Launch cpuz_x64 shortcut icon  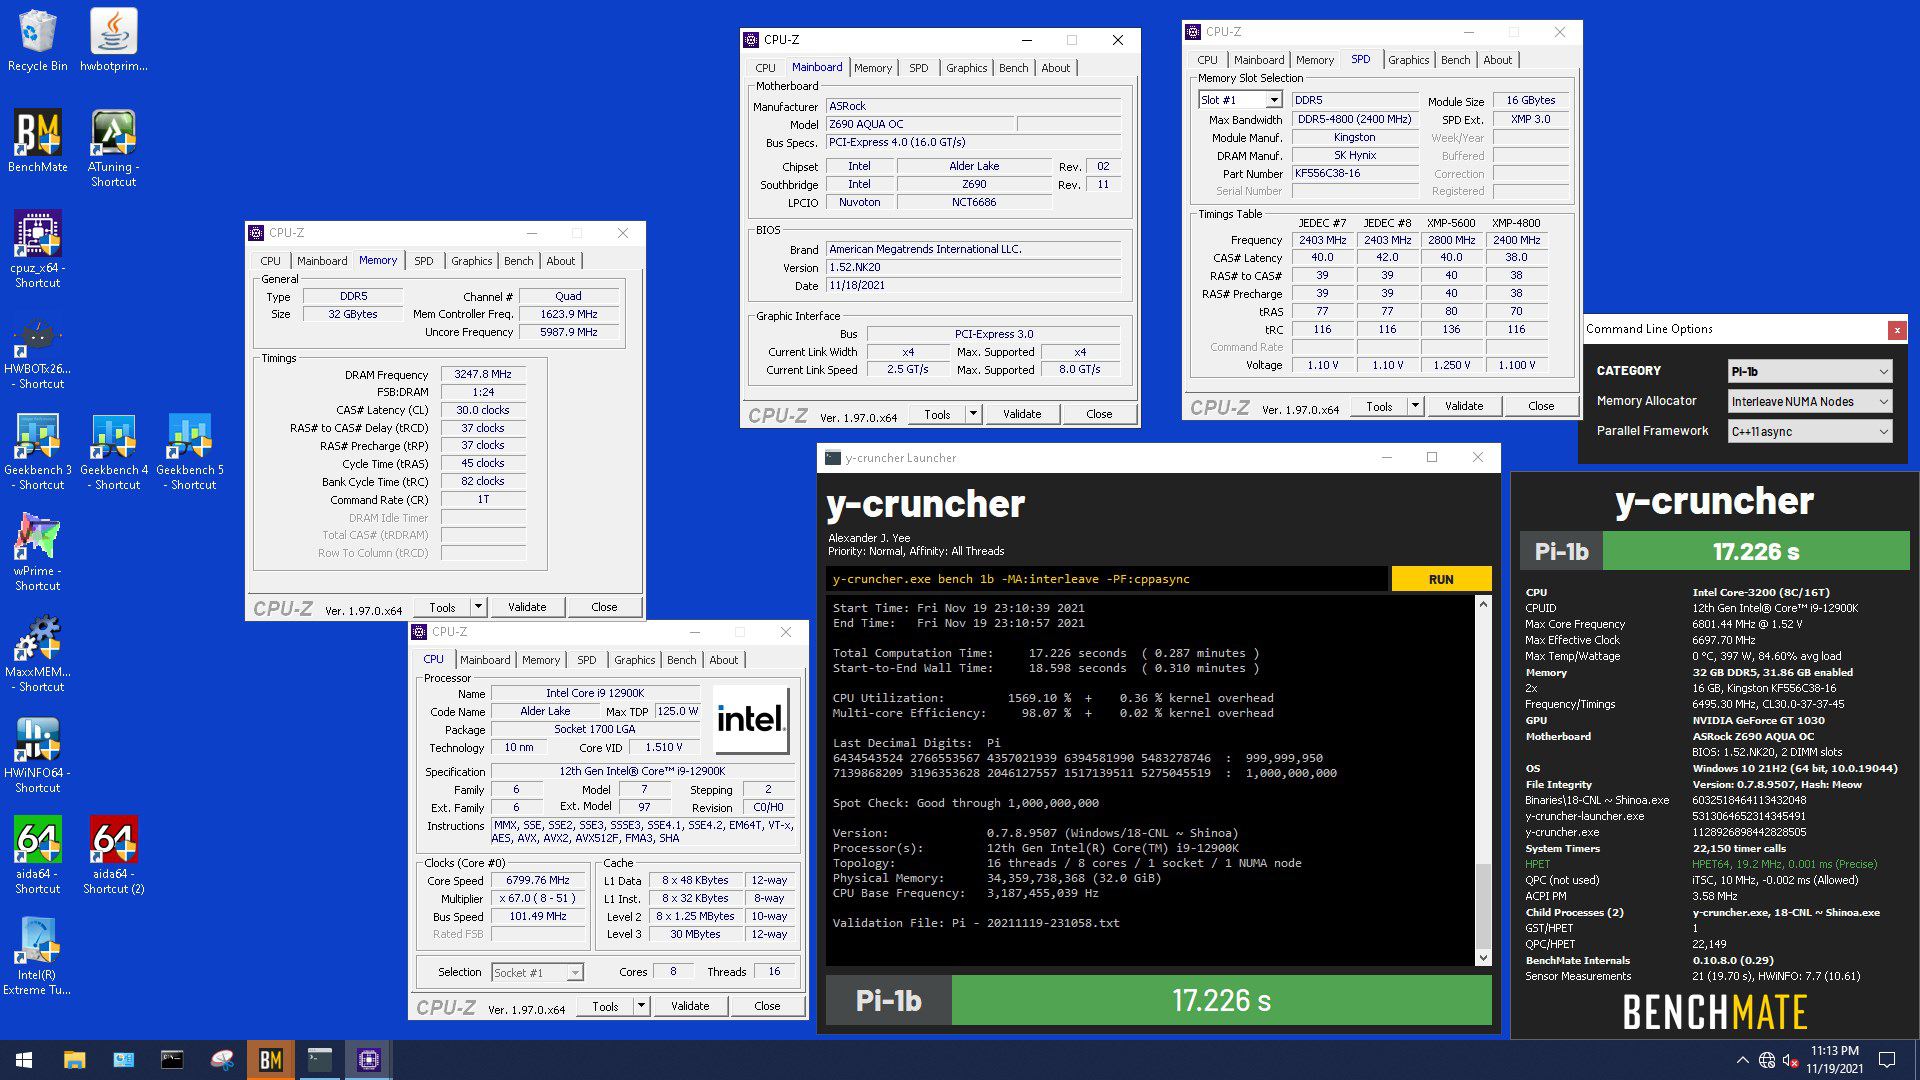click(x=37, y=249)
